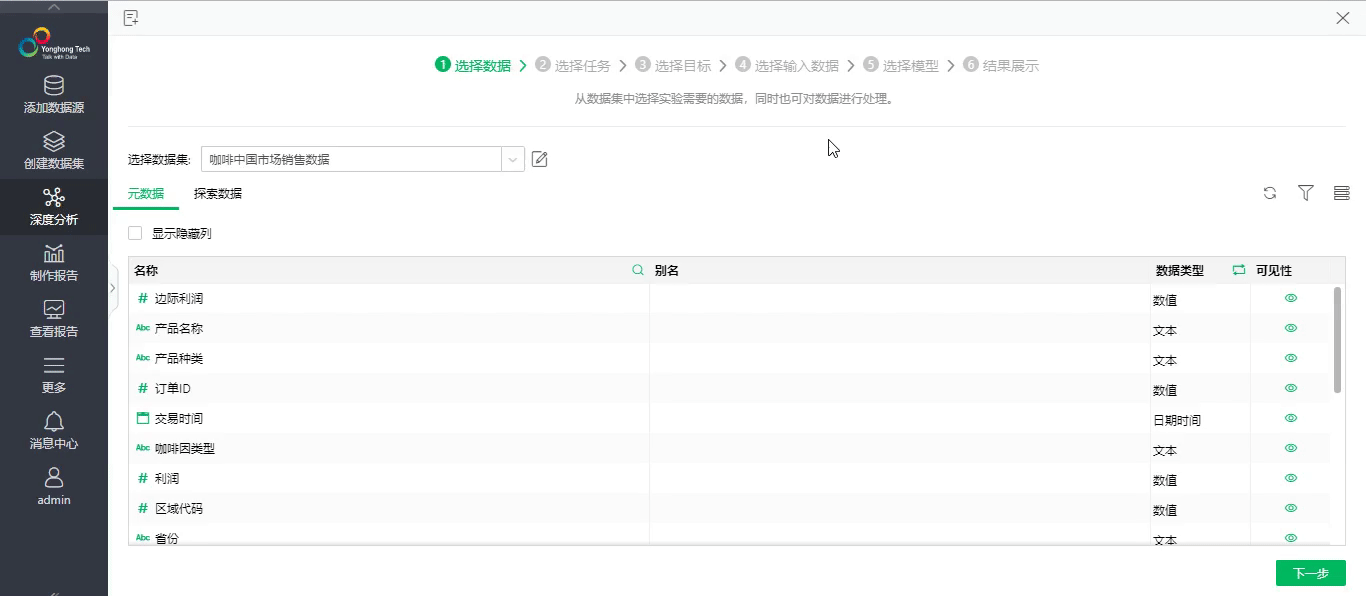Go to step 2 选择任务
Viewport: 1366px width, 596px height.
pos(573,65)
